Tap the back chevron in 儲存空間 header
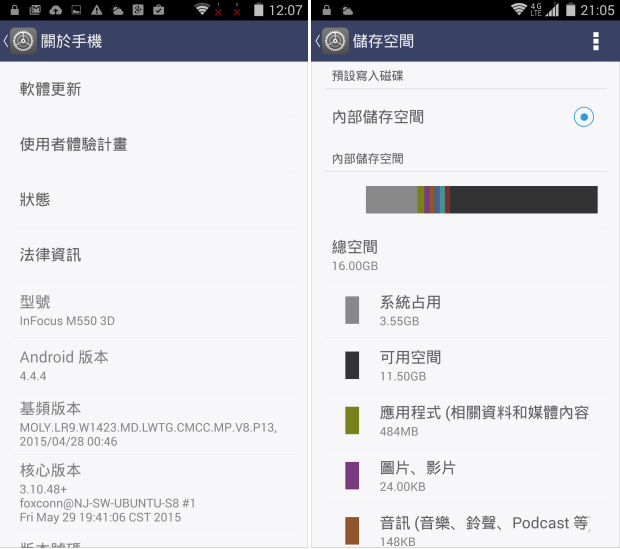Viewport: 620px width, 549px height. pos(318,41)
